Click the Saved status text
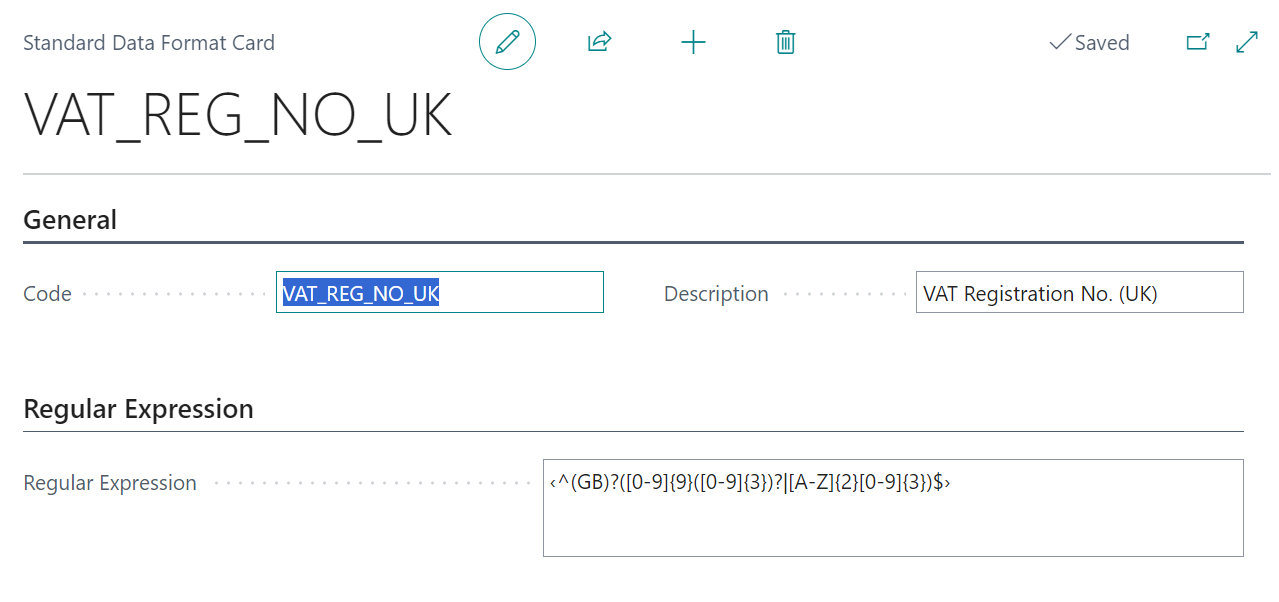1279x602 pixels. click(x=1102, y=43)
